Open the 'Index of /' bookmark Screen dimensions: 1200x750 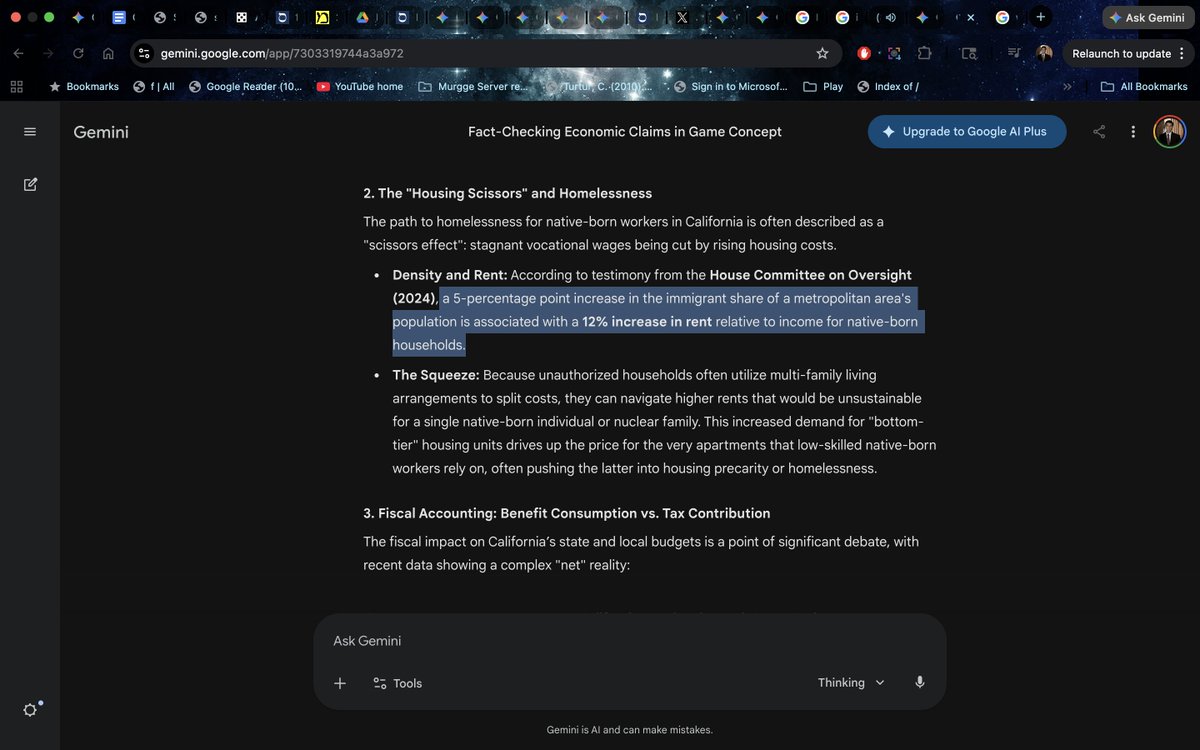click(x=888, y=87)
